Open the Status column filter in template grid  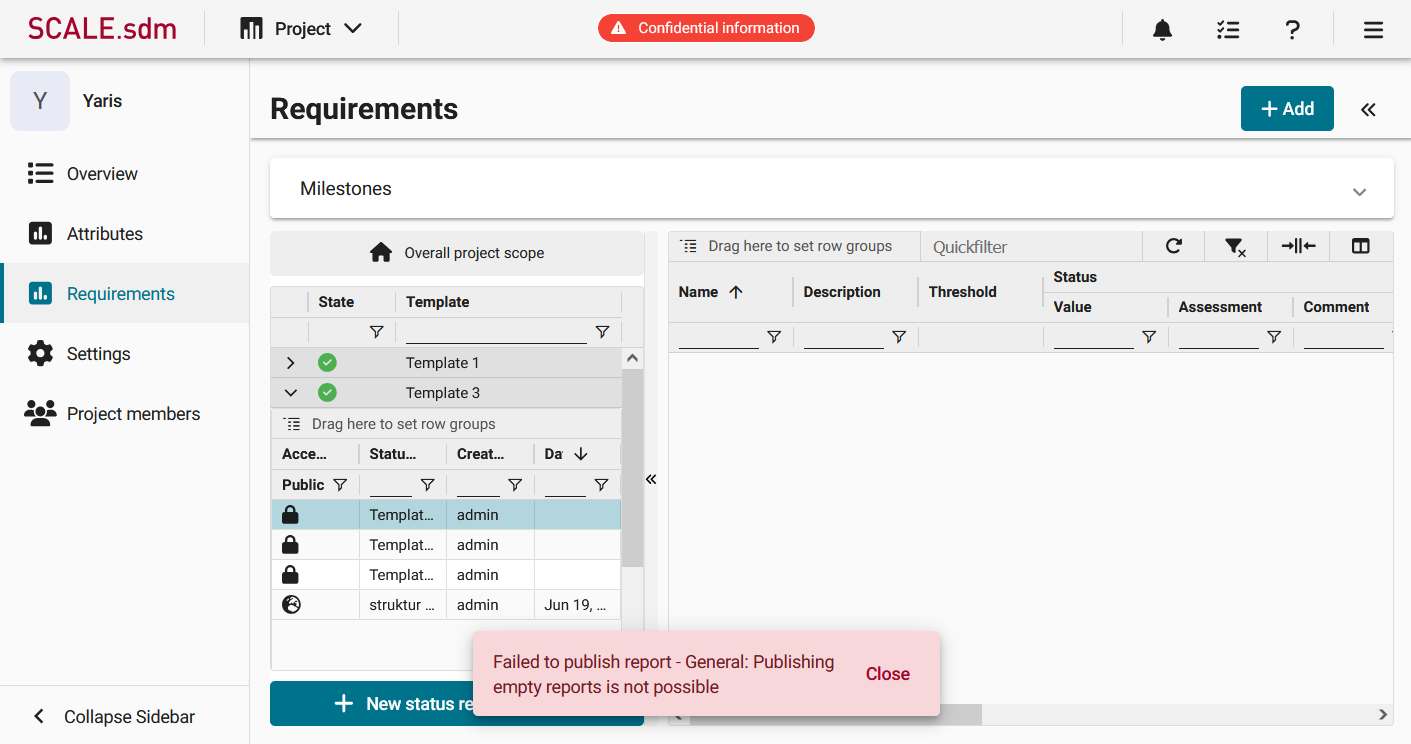coord(427,485)
